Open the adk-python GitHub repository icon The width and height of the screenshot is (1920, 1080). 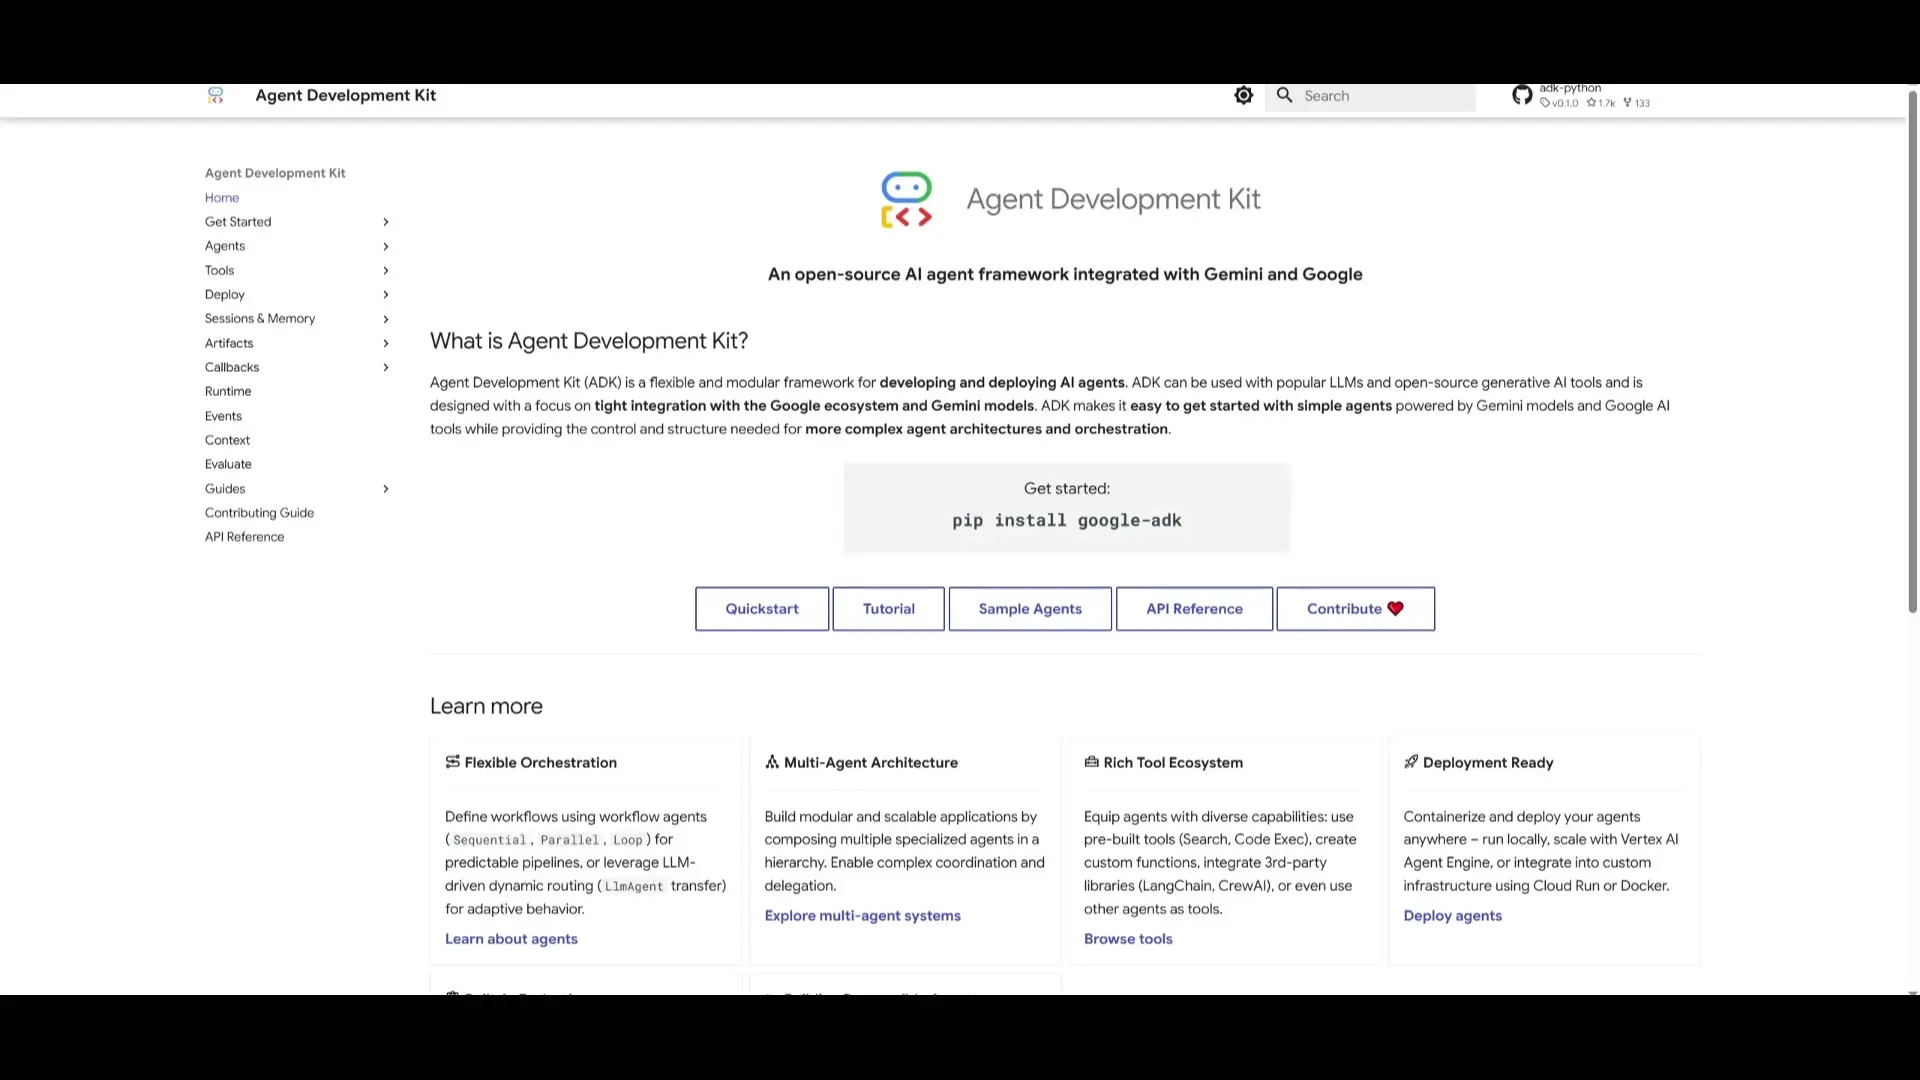(1522, 95)
